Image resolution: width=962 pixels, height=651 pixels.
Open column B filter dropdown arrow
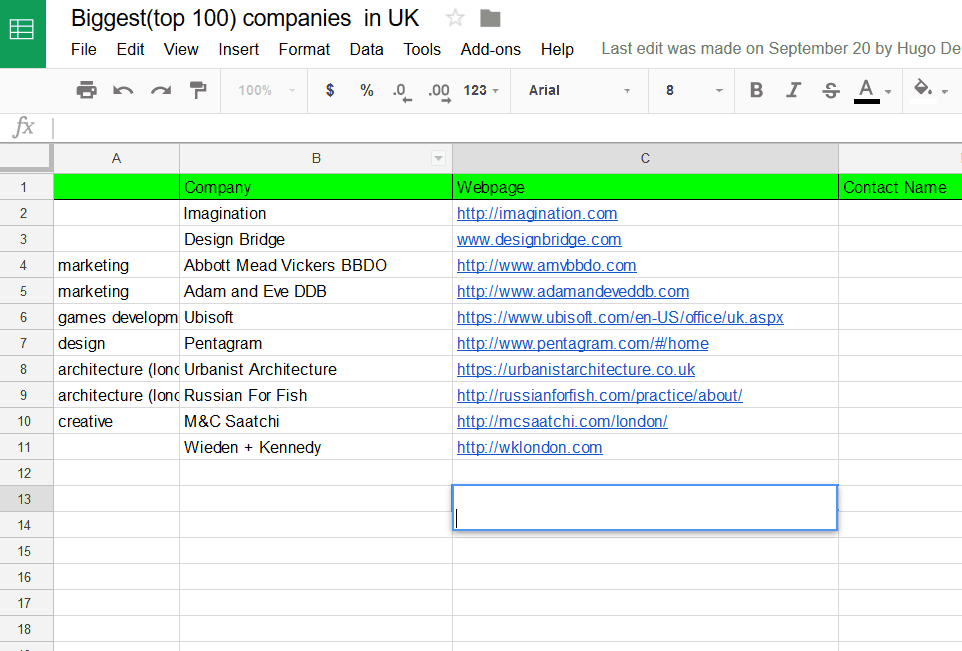[438, 158]
